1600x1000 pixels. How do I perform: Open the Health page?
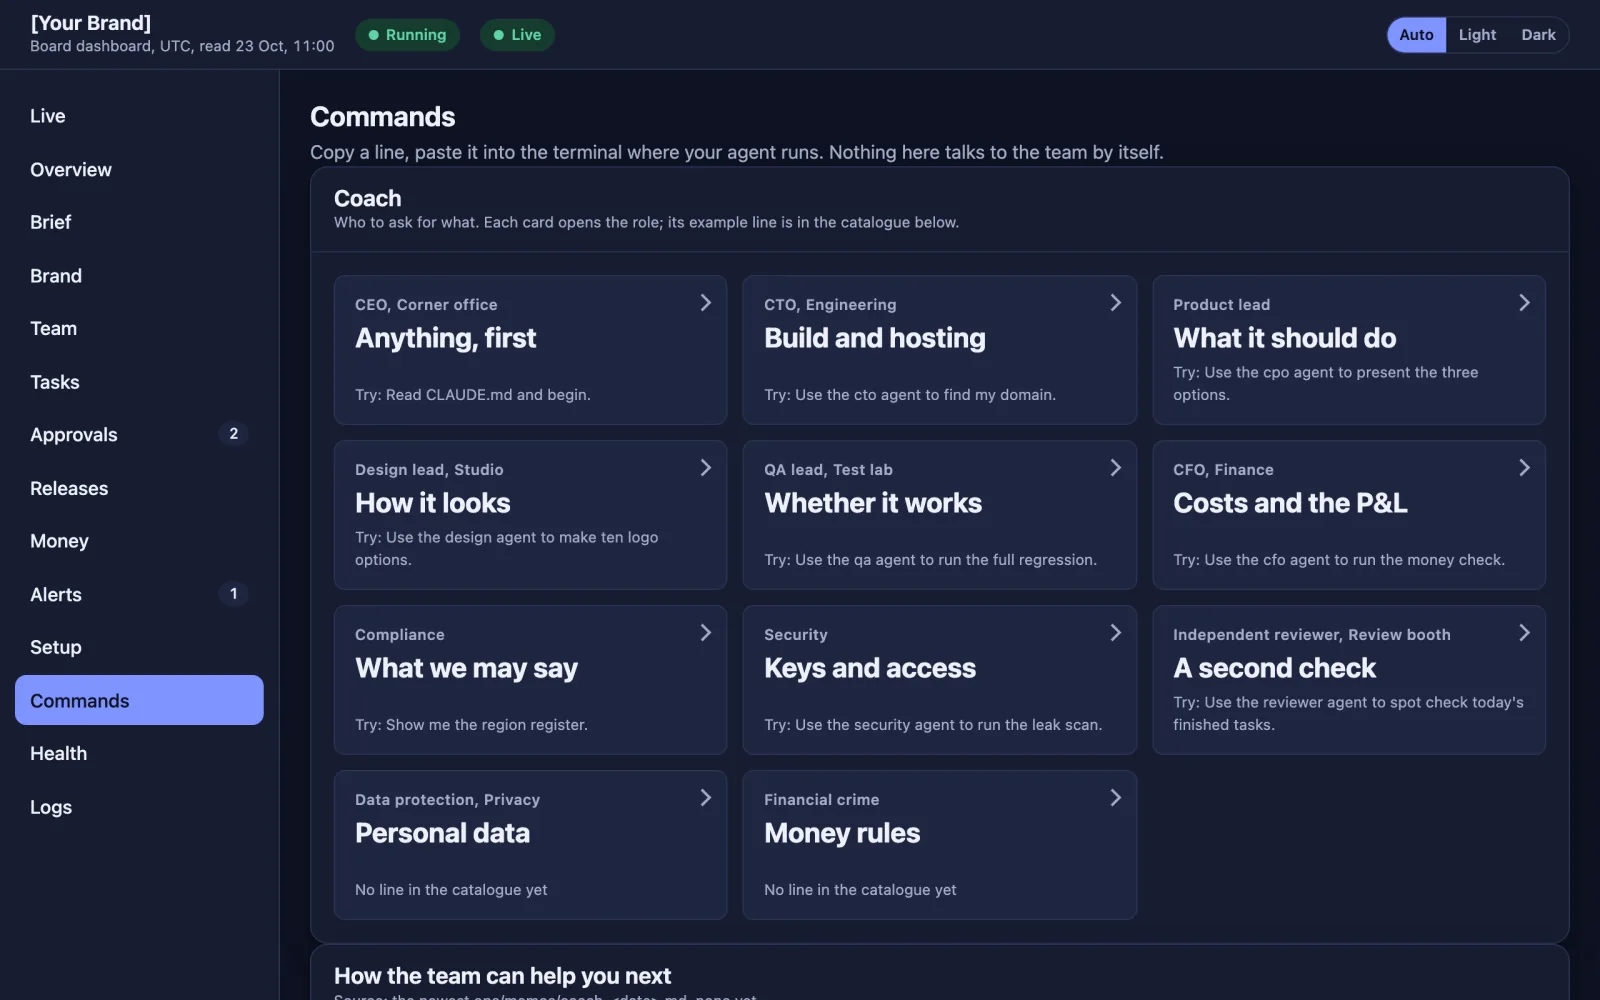[x=139, y=753]
